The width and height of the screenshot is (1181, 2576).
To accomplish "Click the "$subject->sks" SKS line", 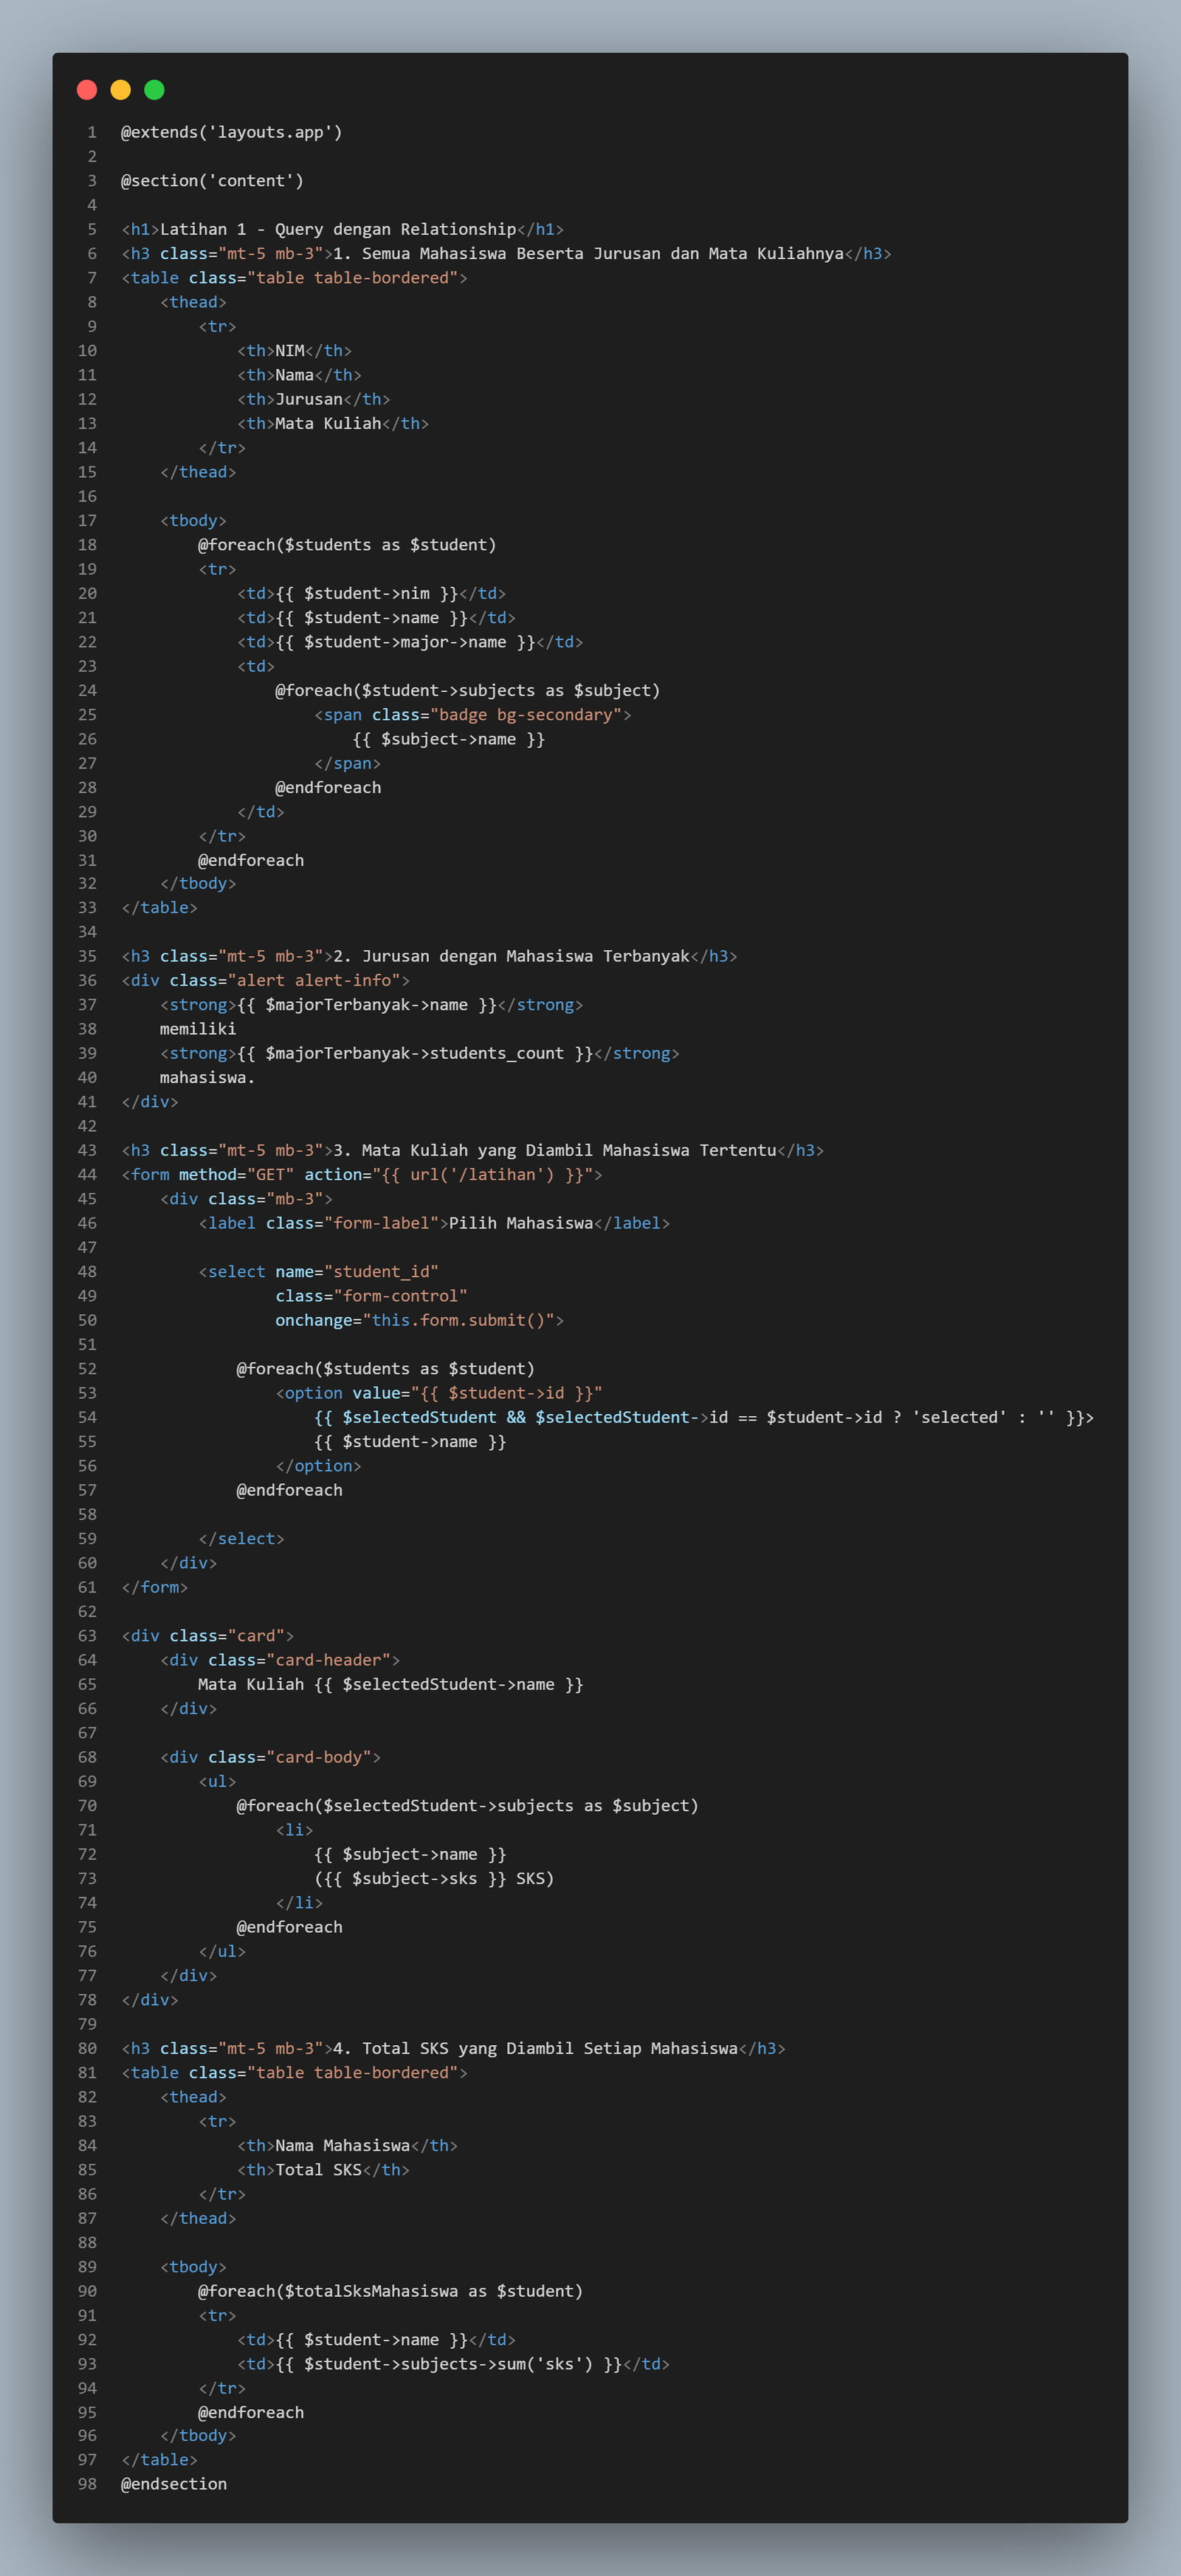I will pyautogui.click(x=434, y=1879).
